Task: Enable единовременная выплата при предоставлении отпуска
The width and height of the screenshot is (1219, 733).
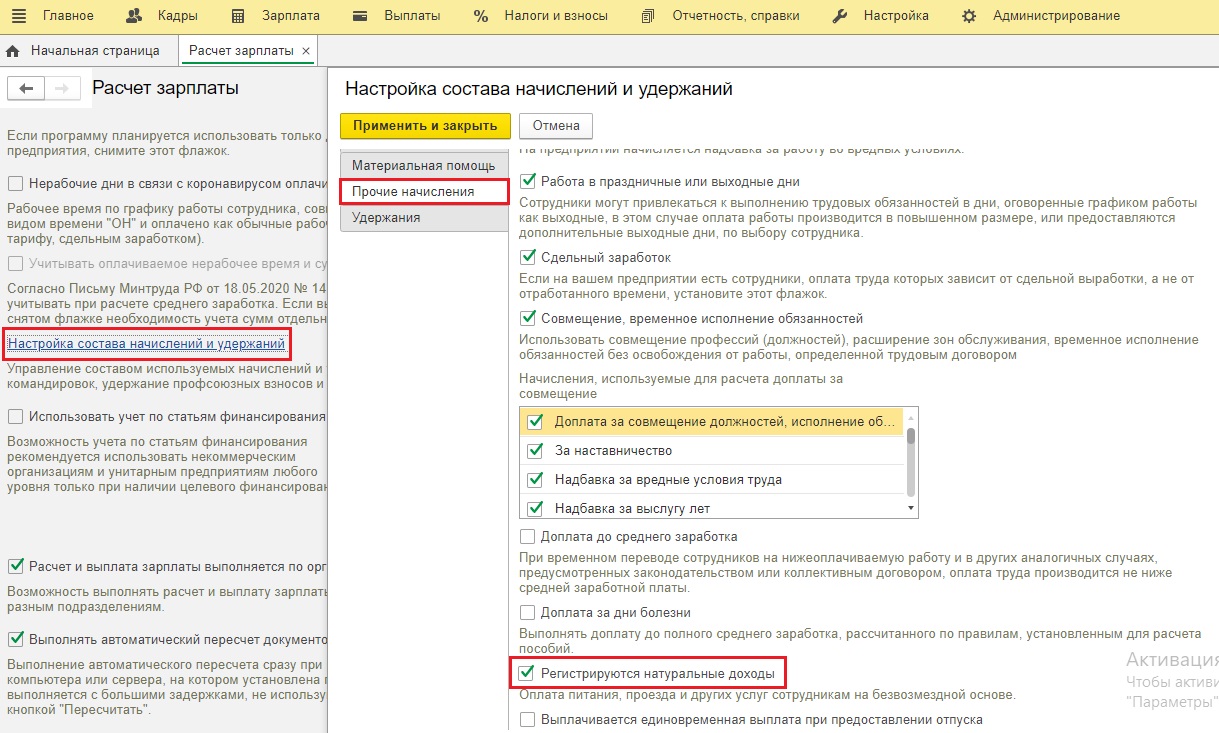Action: (x=528, y=719)
